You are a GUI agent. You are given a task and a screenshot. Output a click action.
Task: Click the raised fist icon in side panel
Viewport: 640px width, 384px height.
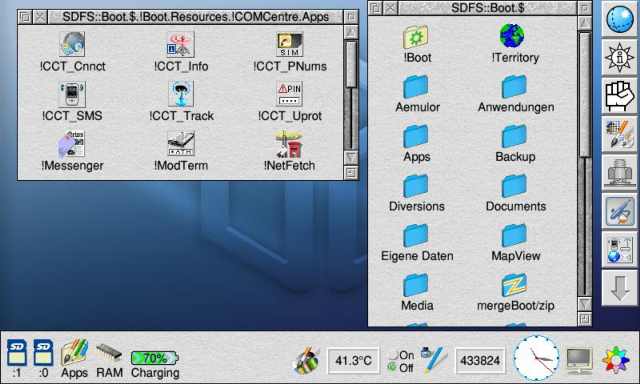620,96
